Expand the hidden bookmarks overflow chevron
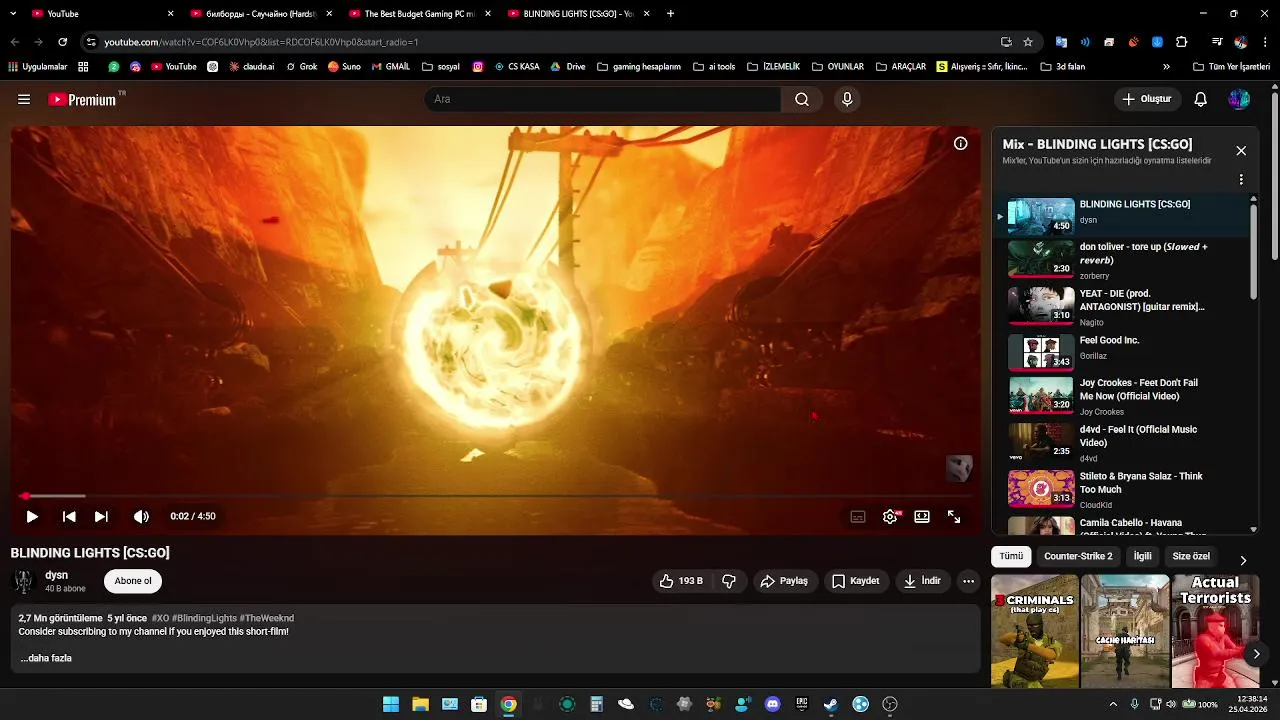 coord(1166,67)
